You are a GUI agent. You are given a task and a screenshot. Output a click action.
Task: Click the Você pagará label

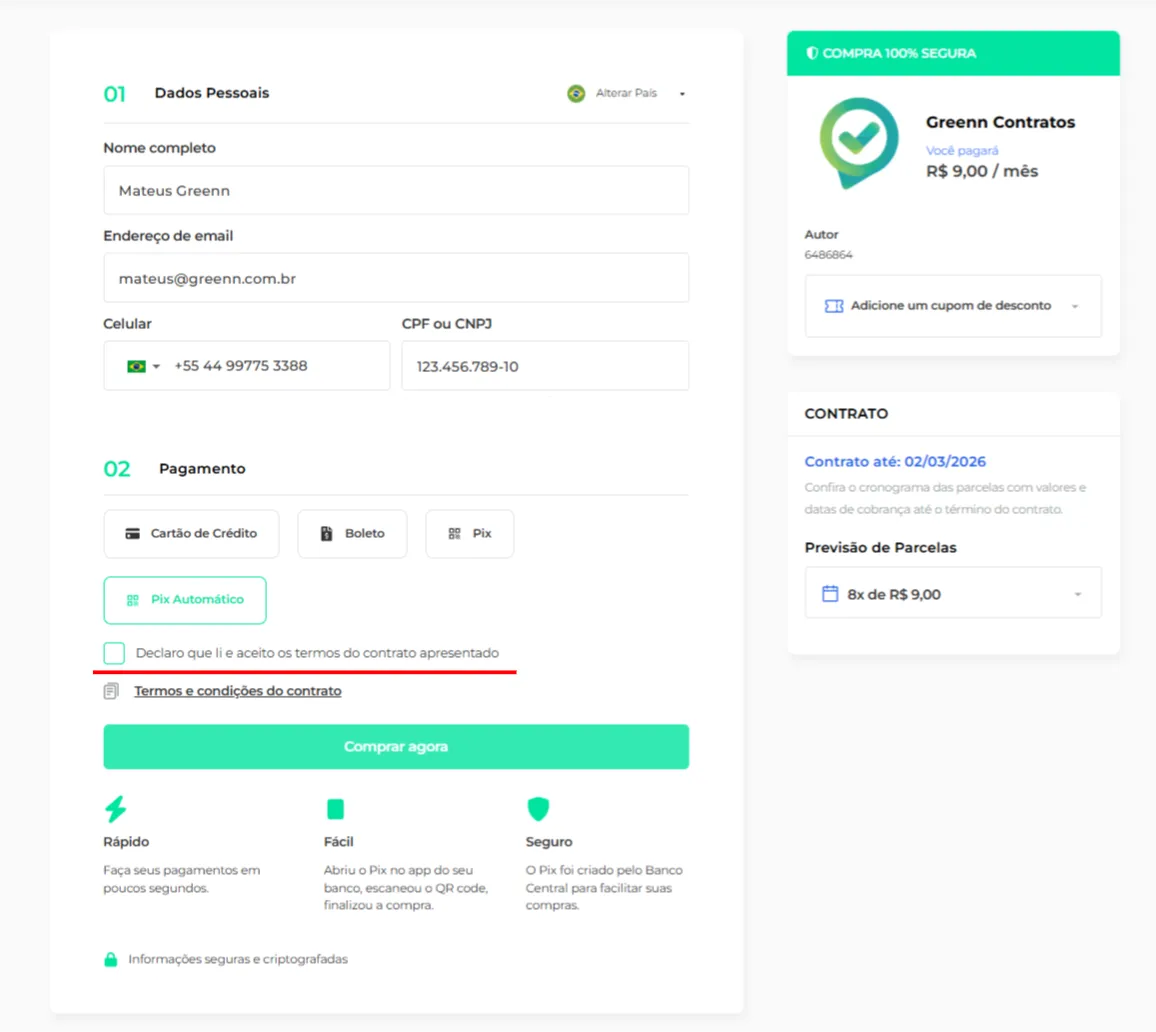962,150
